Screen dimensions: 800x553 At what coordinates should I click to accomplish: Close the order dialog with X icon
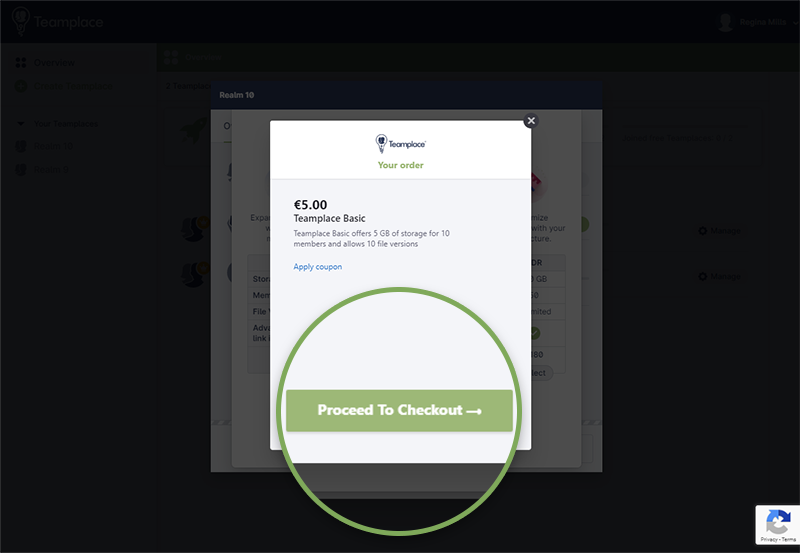(531, 121)
